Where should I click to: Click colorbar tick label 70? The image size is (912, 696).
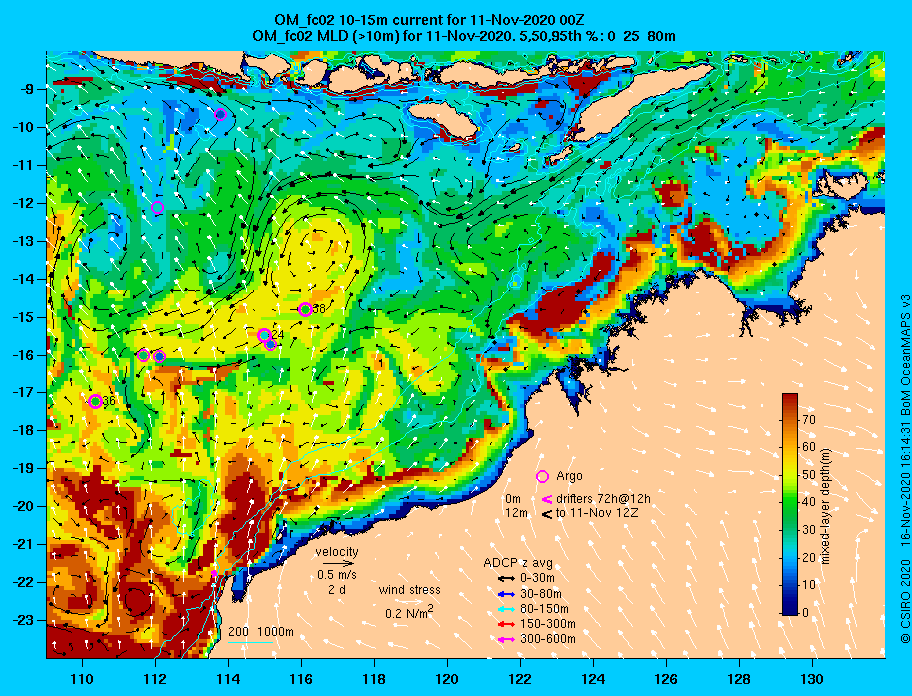[808, 420]
